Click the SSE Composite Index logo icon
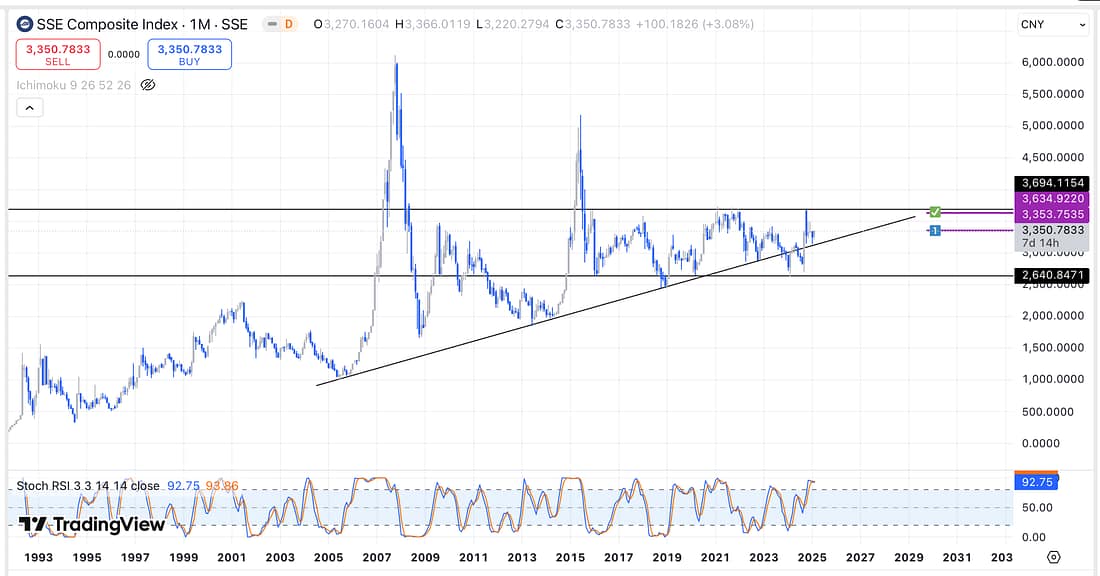This screenshot has width=1100, height=576. [x=24, y=24]
